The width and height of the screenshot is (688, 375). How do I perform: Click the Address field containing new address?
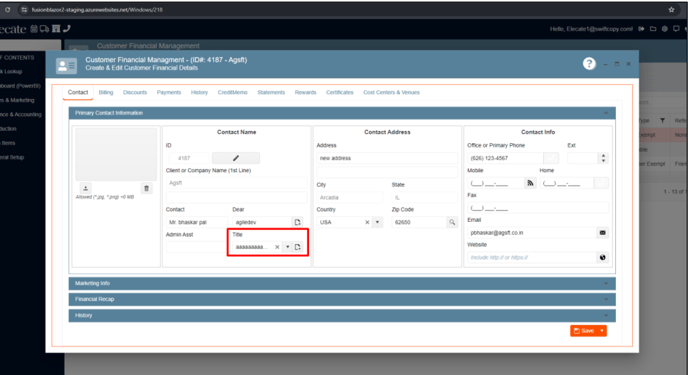pos(387,158)
